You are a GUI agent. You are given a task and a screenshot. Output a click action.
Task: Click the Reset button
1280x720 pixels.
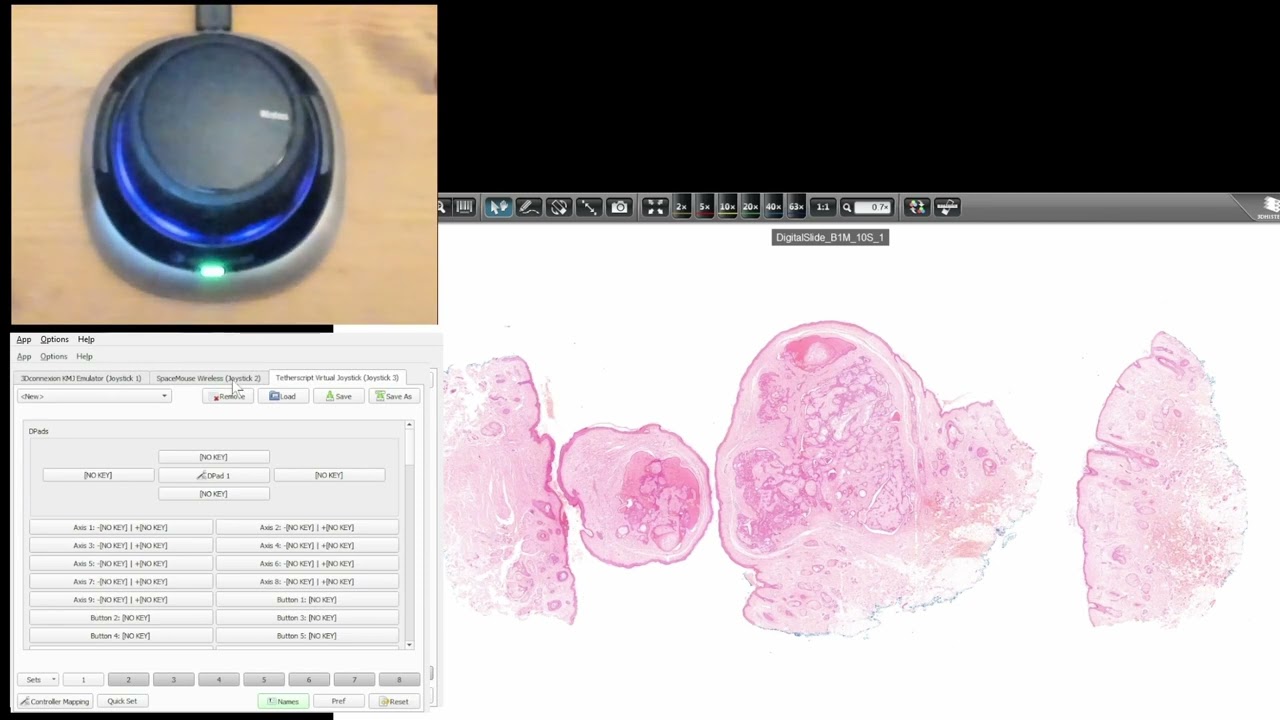(393, 702)
